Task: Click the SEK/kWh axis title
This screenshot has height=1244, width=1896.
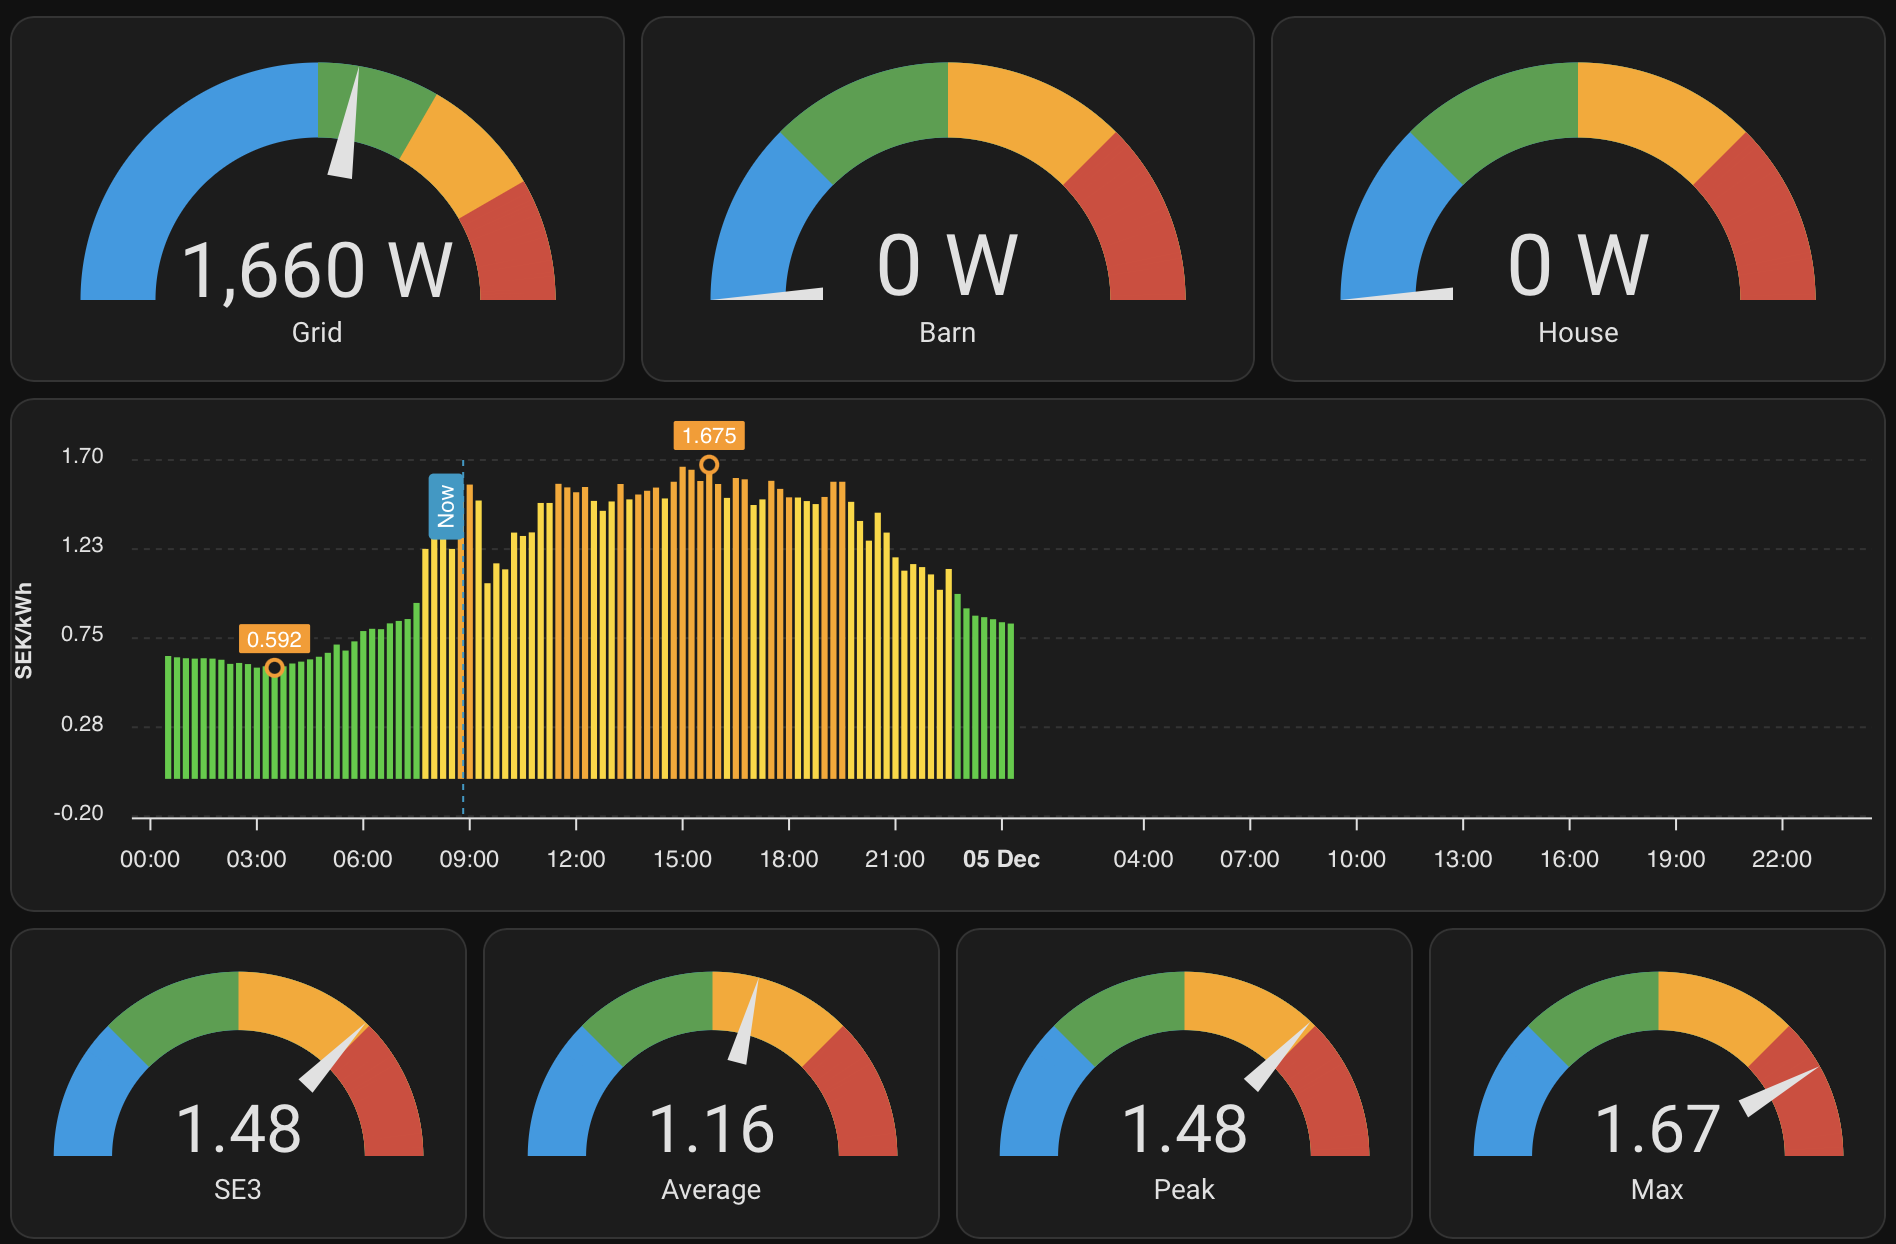Action: pos(24,631)
